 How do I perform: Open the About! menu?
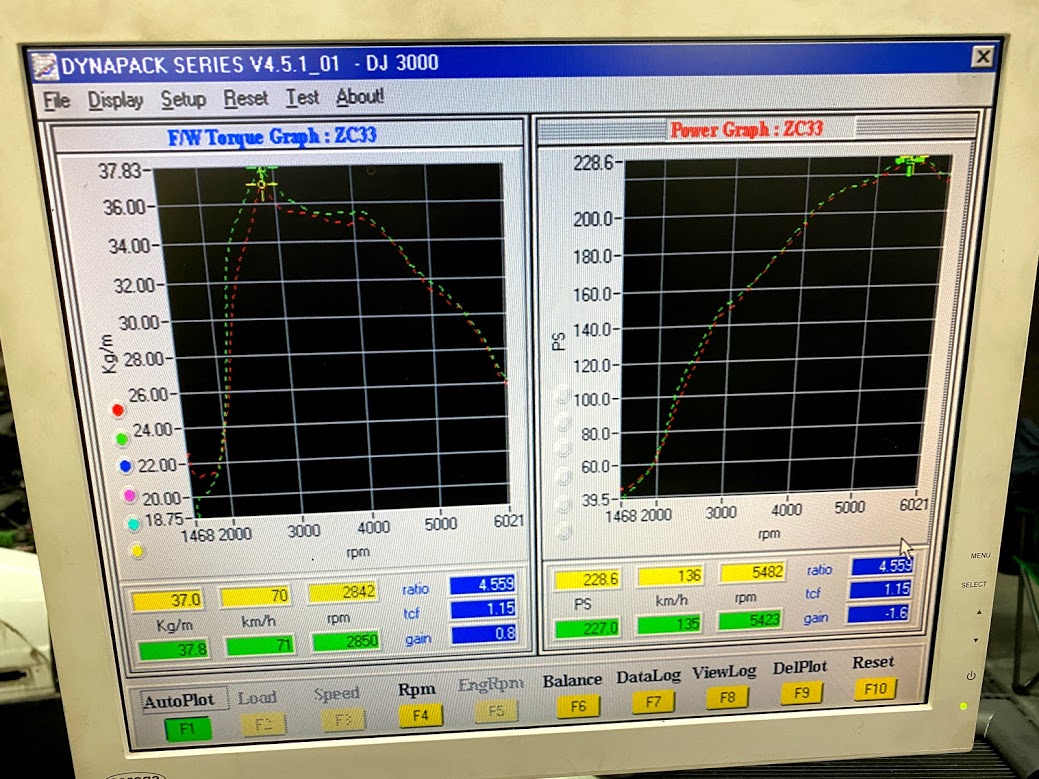(360, 97)
